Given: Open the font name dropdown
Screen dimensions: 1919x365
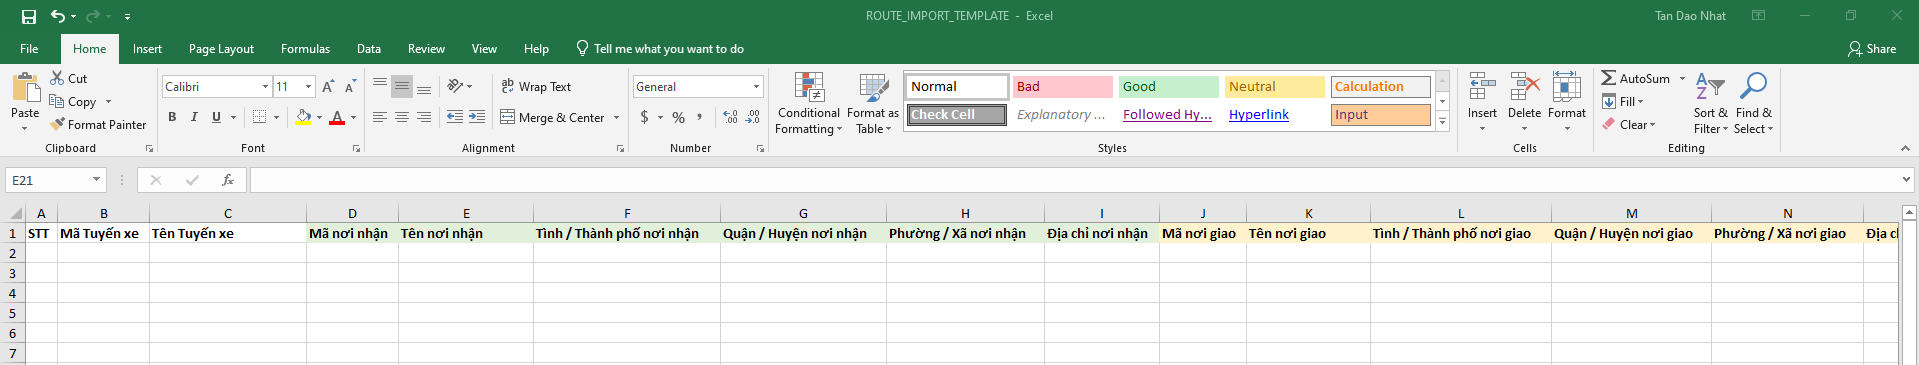Looking at the screenshot, I should point(265,87).
